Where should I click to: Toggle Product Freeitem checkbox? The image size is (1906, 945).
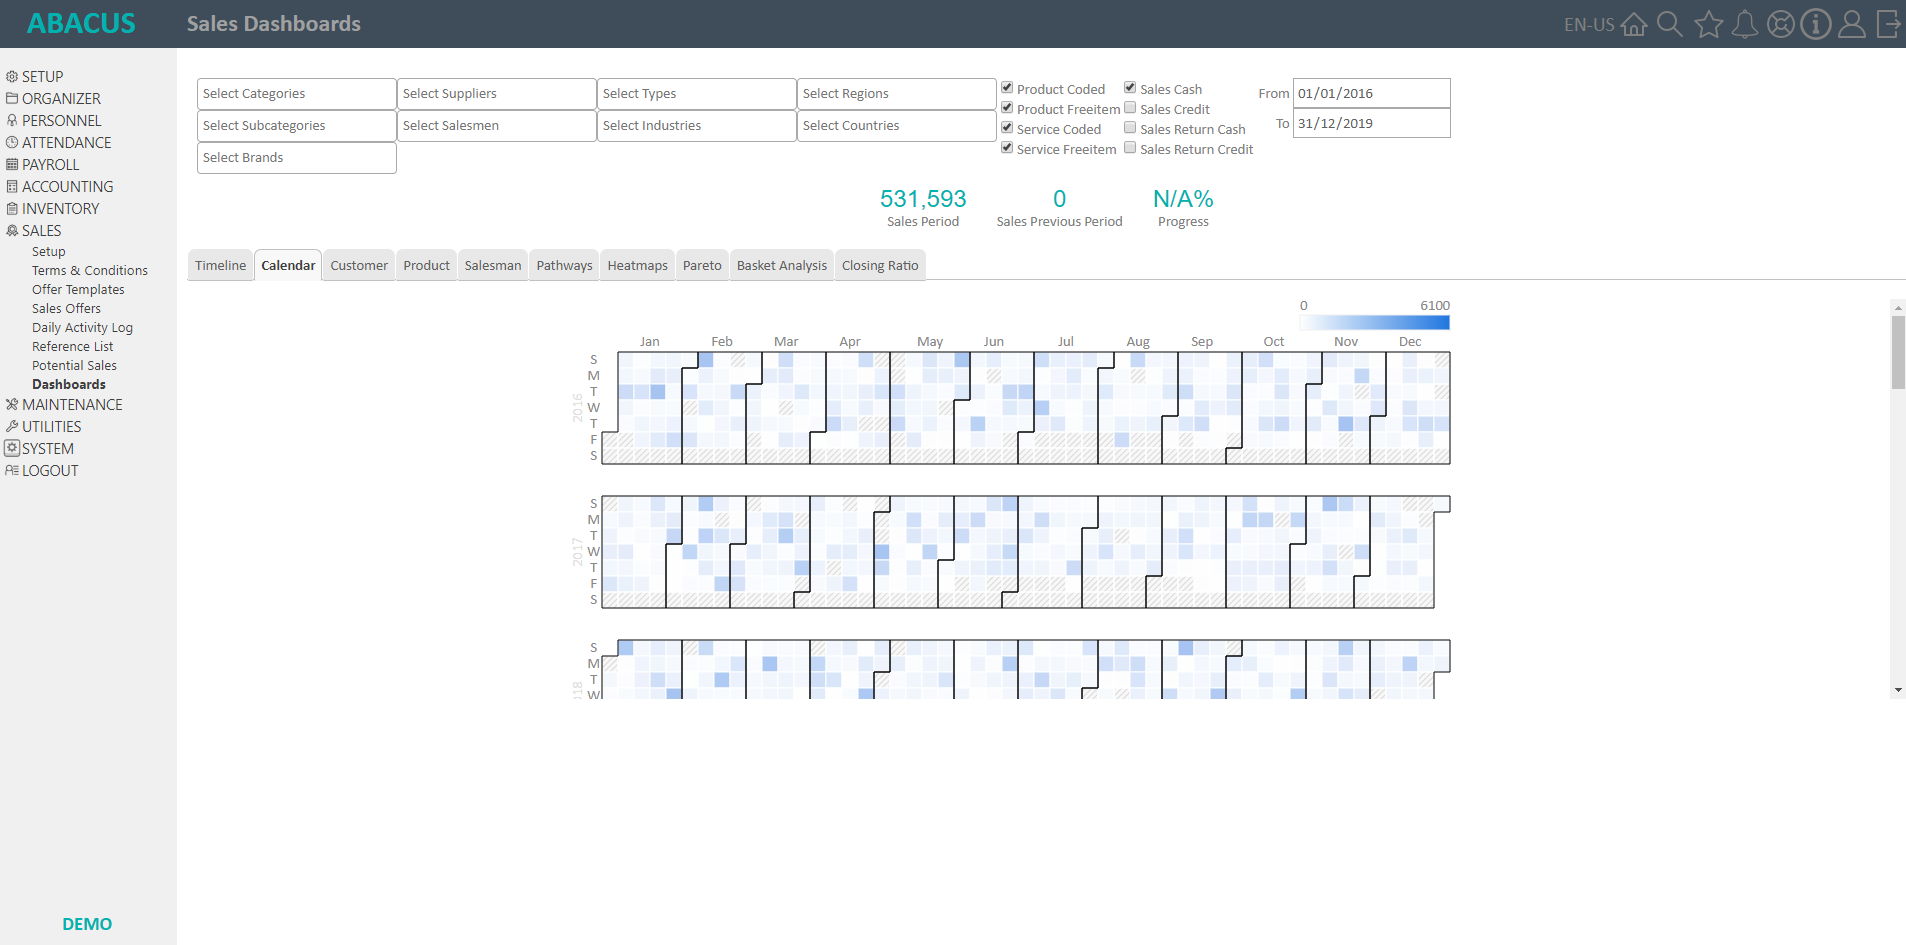[1007, 108]
